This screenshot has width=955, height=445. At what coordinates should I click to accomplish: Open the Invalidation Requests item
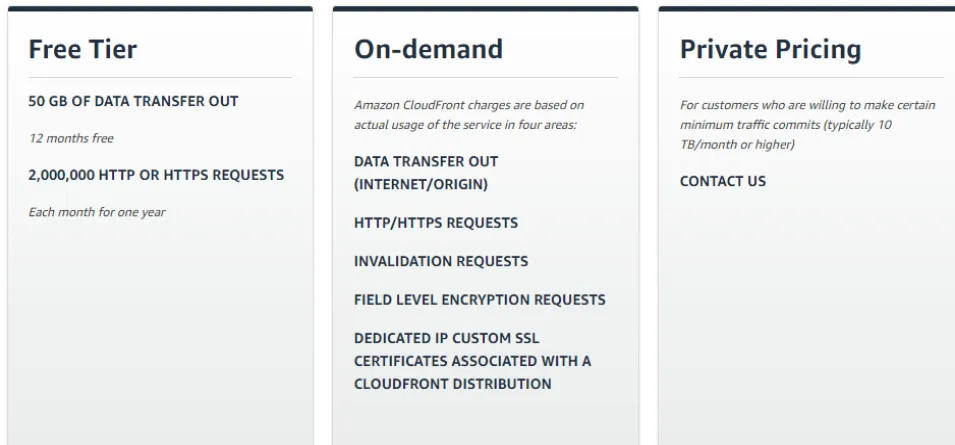pyautogui.click(x=441, y=261)
